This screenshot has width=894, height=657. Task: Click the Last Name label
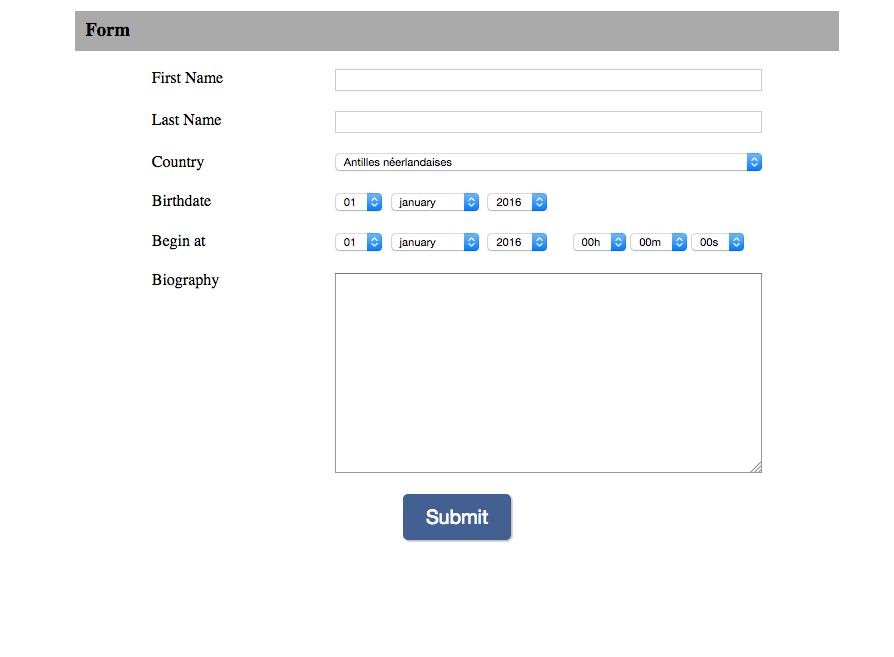click(x=186, y=120)
